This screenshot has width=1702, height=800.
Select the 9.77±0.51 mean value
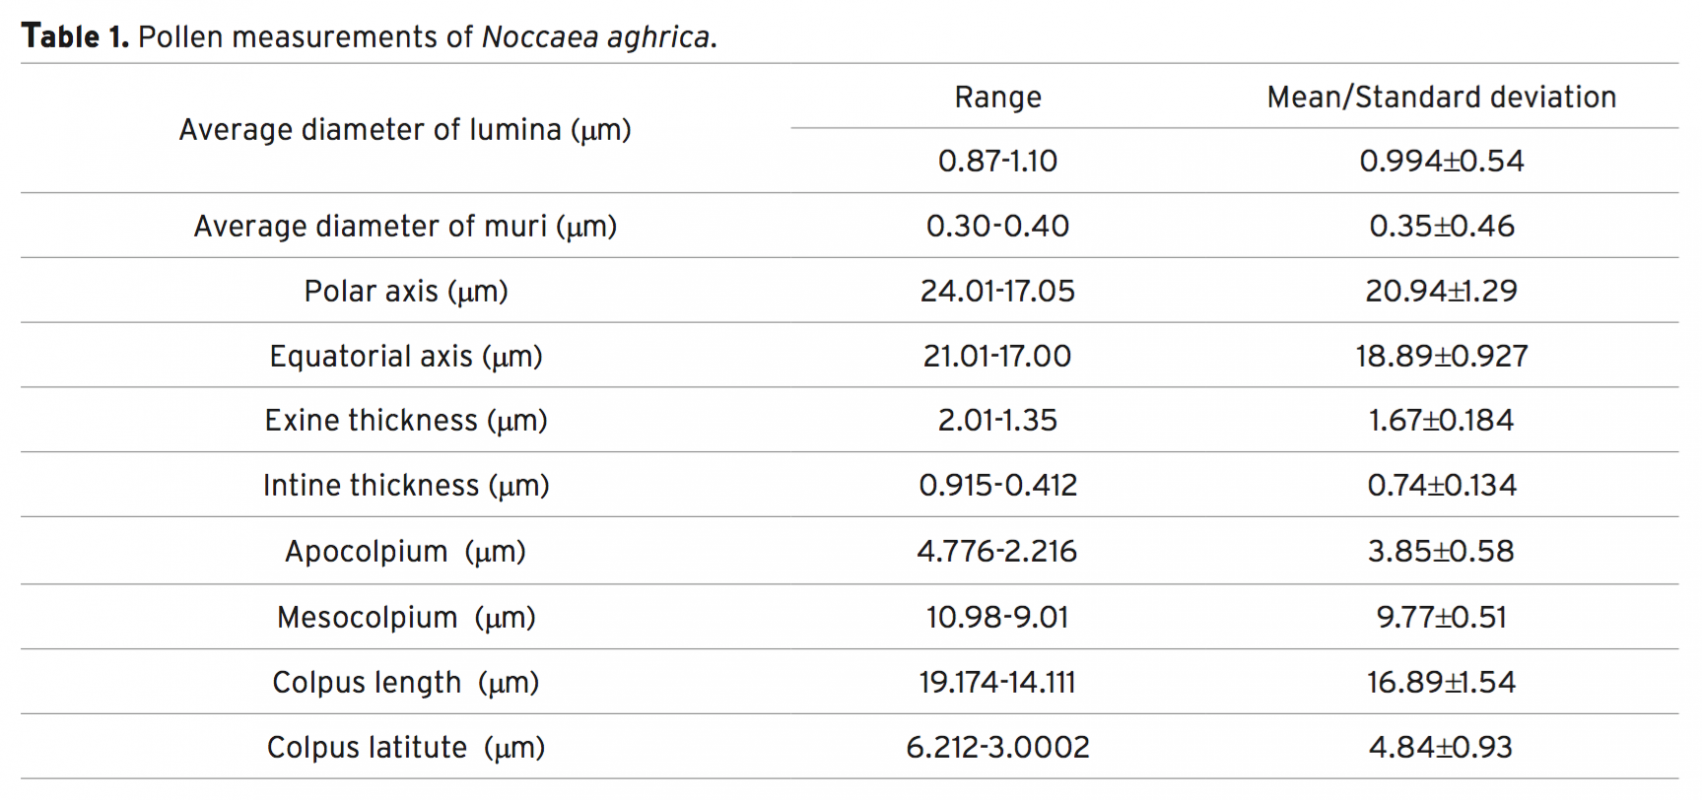point(1441,617)
